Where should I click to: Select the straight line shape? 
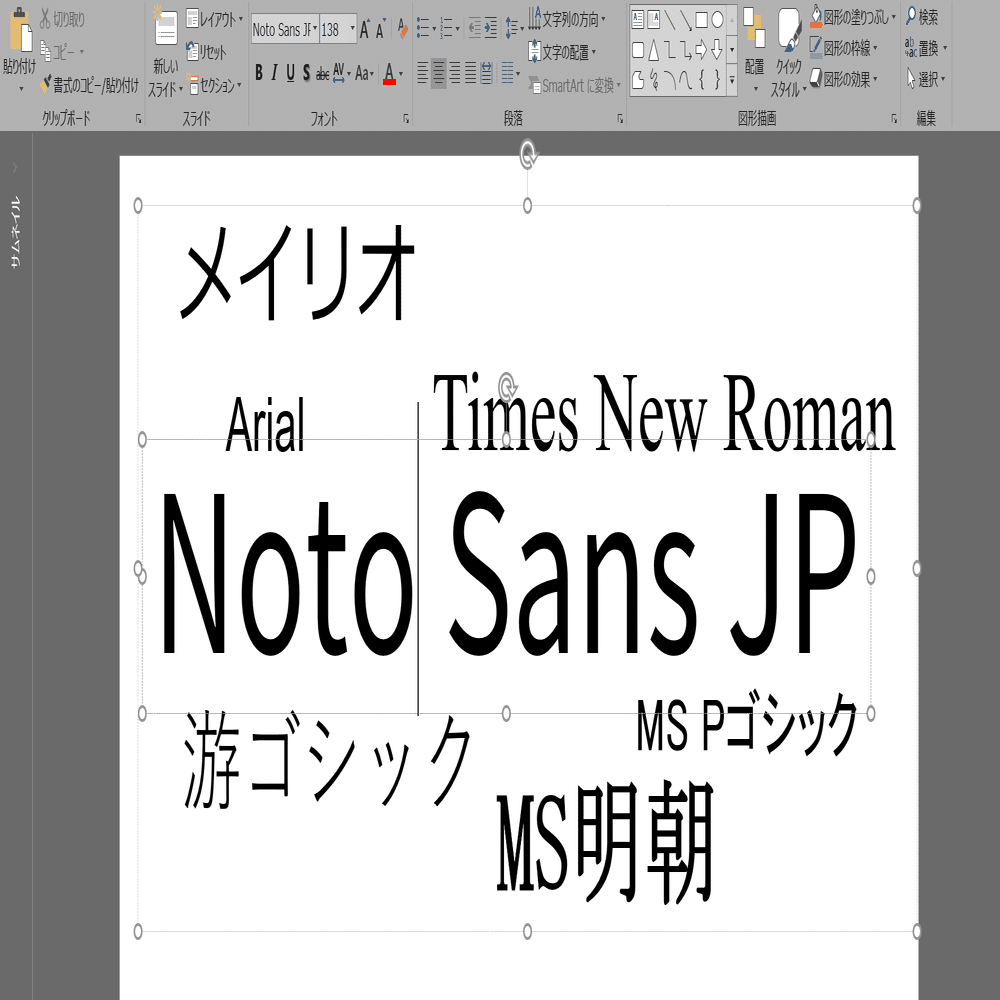click(x=670, y=20)
